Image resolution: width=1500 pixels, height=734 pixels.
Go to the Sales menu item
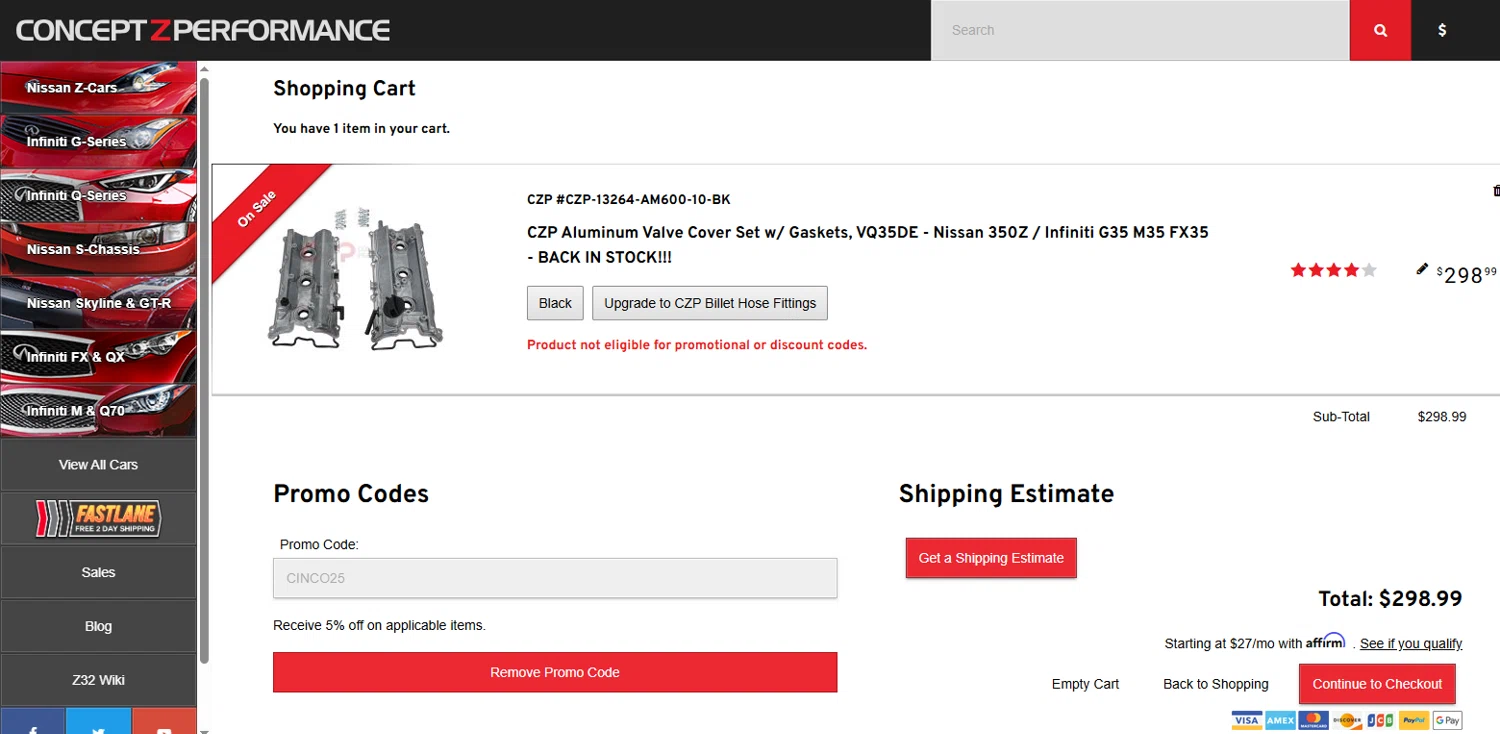(x=98, y=572)
